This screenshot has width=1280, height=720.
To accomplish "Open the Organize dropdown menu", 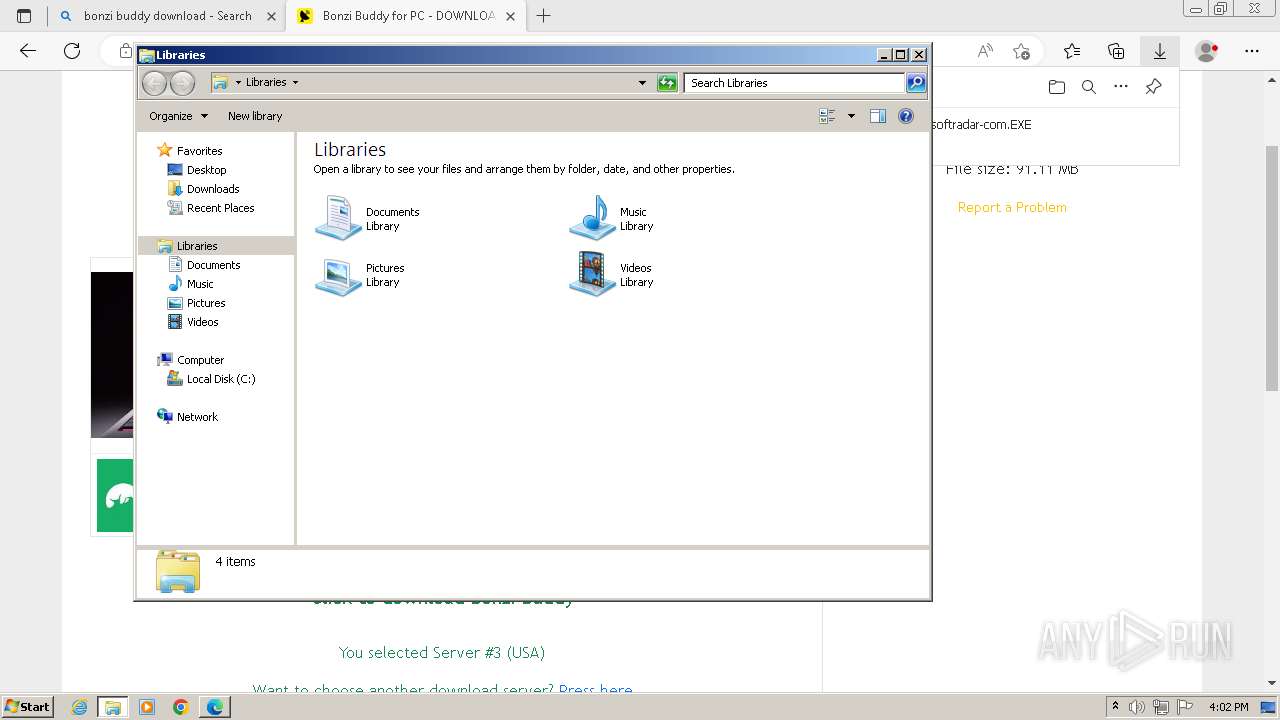I will 178,116.
